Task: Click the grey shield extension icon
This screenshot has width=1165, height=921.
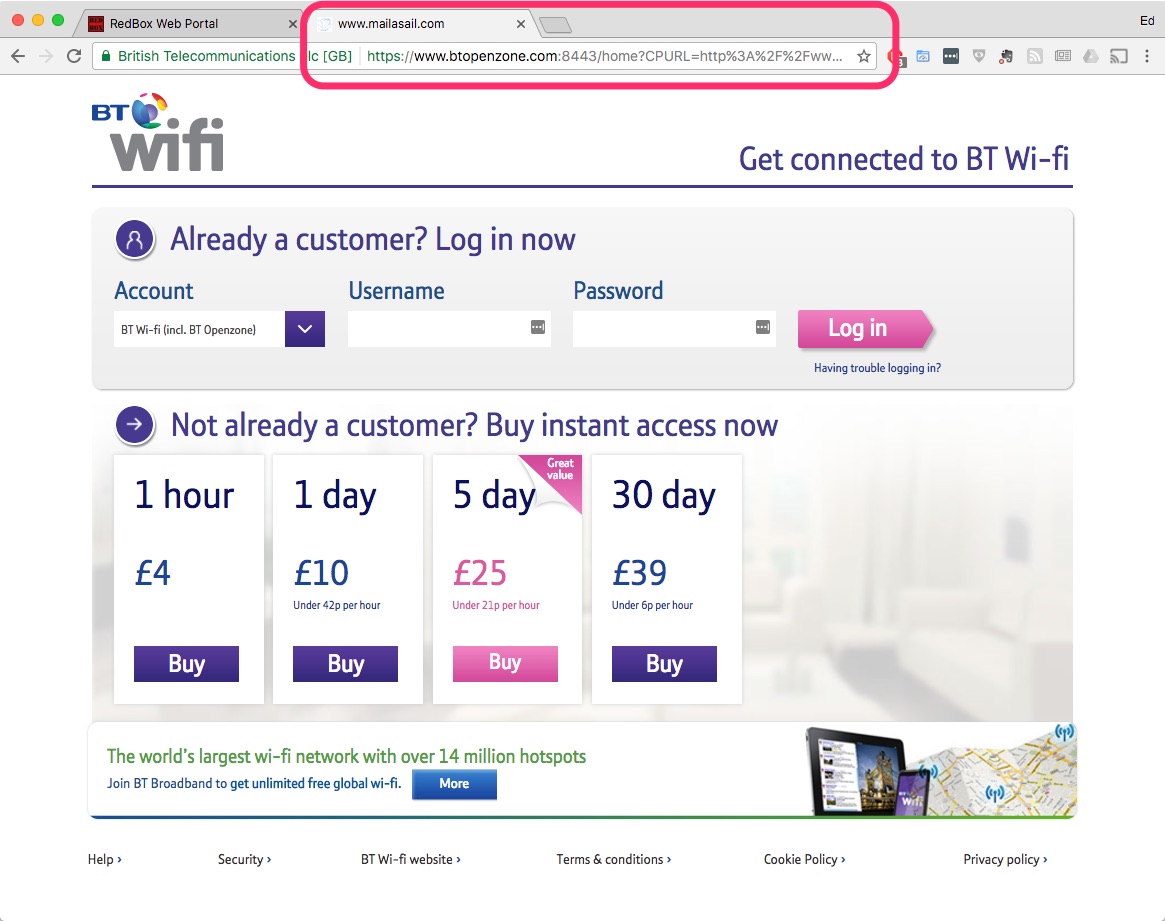Action: 979,56
